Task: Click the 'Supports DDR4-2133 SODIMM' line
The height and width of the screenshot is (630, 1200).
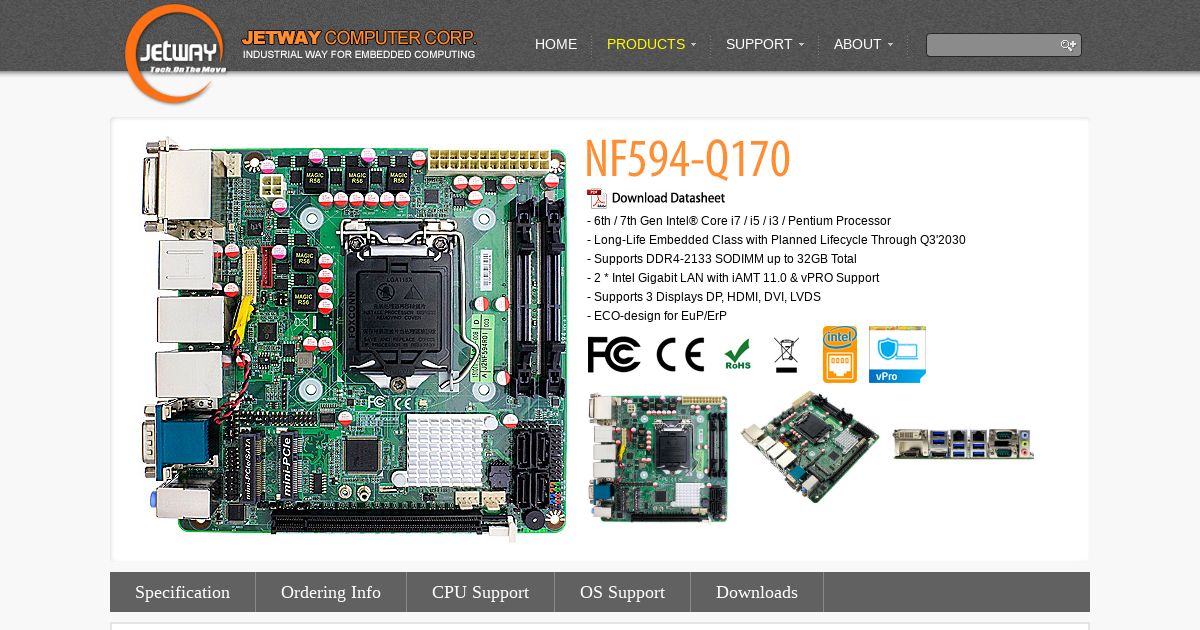Action: click(722, 259)
